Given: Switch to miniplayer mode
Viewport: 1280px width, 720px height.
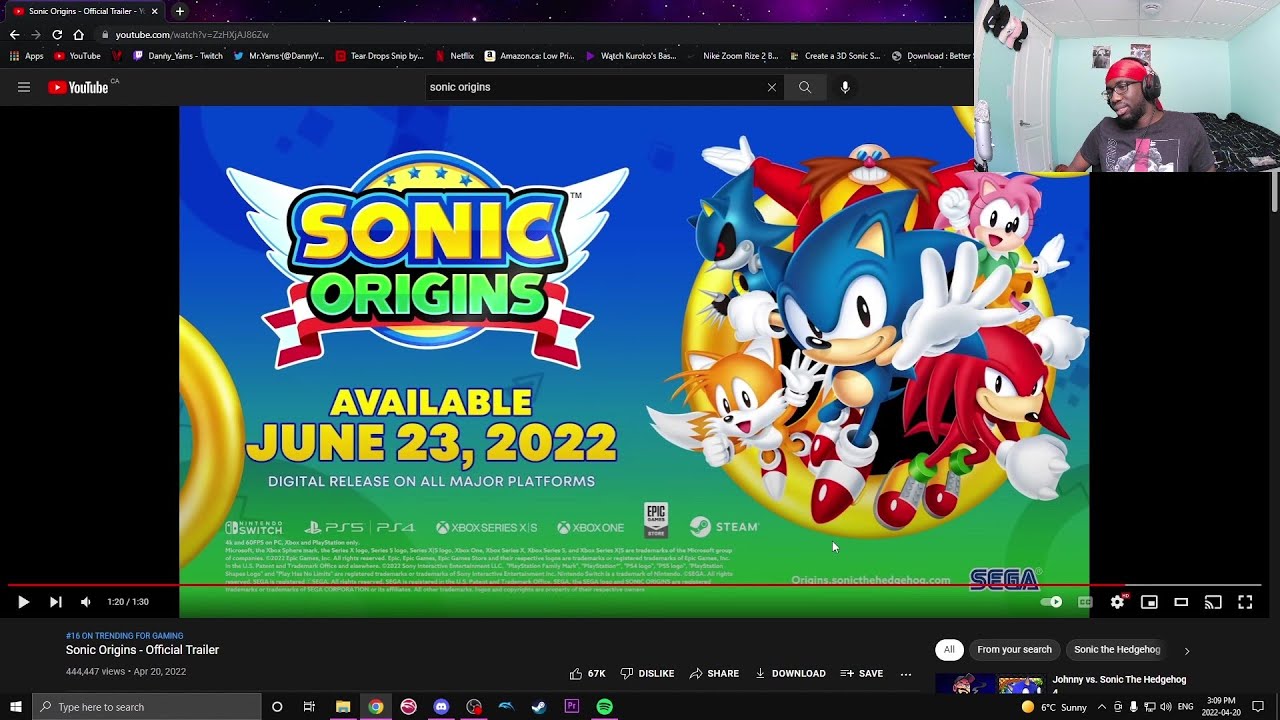Looking at the screenshot, I should pos(1149,602).
